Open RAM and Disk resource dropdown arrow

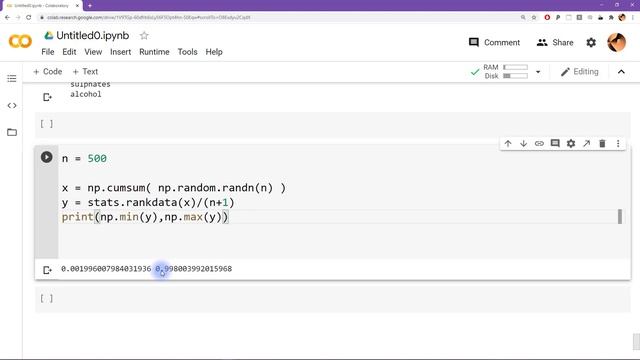(538, 72)
